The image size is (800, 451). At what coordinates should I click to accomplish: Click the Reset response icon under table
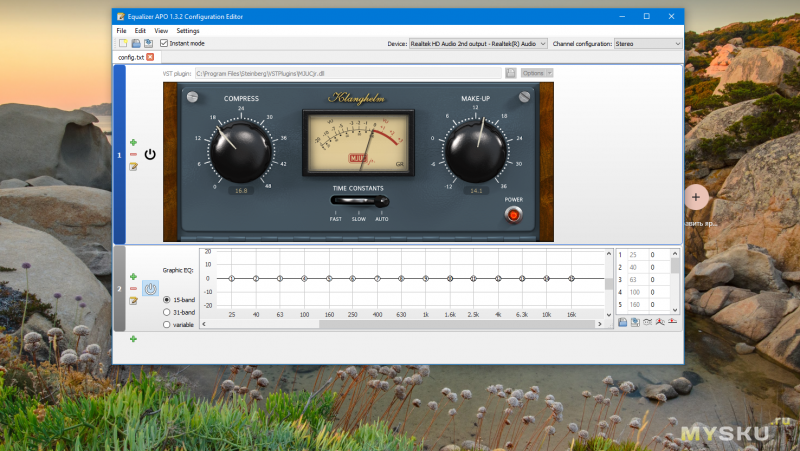[x=672, y=322]
